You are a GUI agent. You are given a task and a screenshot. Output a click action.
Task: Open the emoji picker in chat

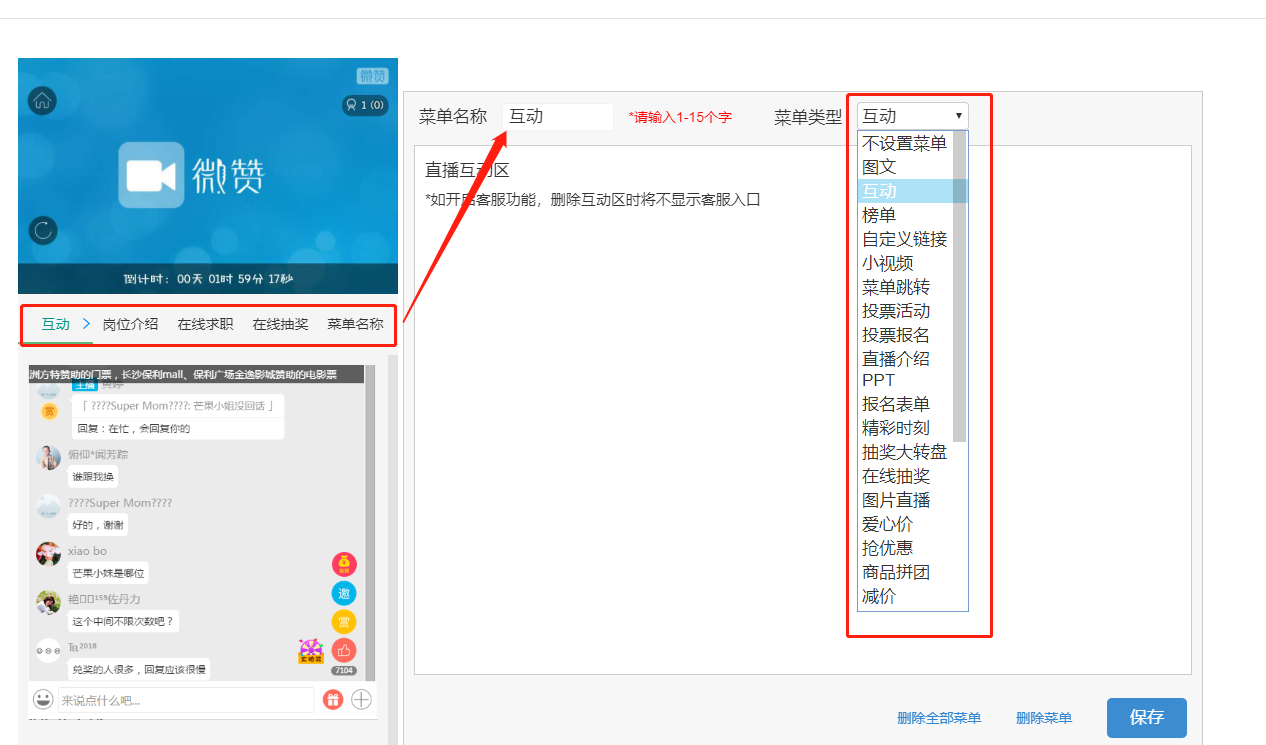43,699
